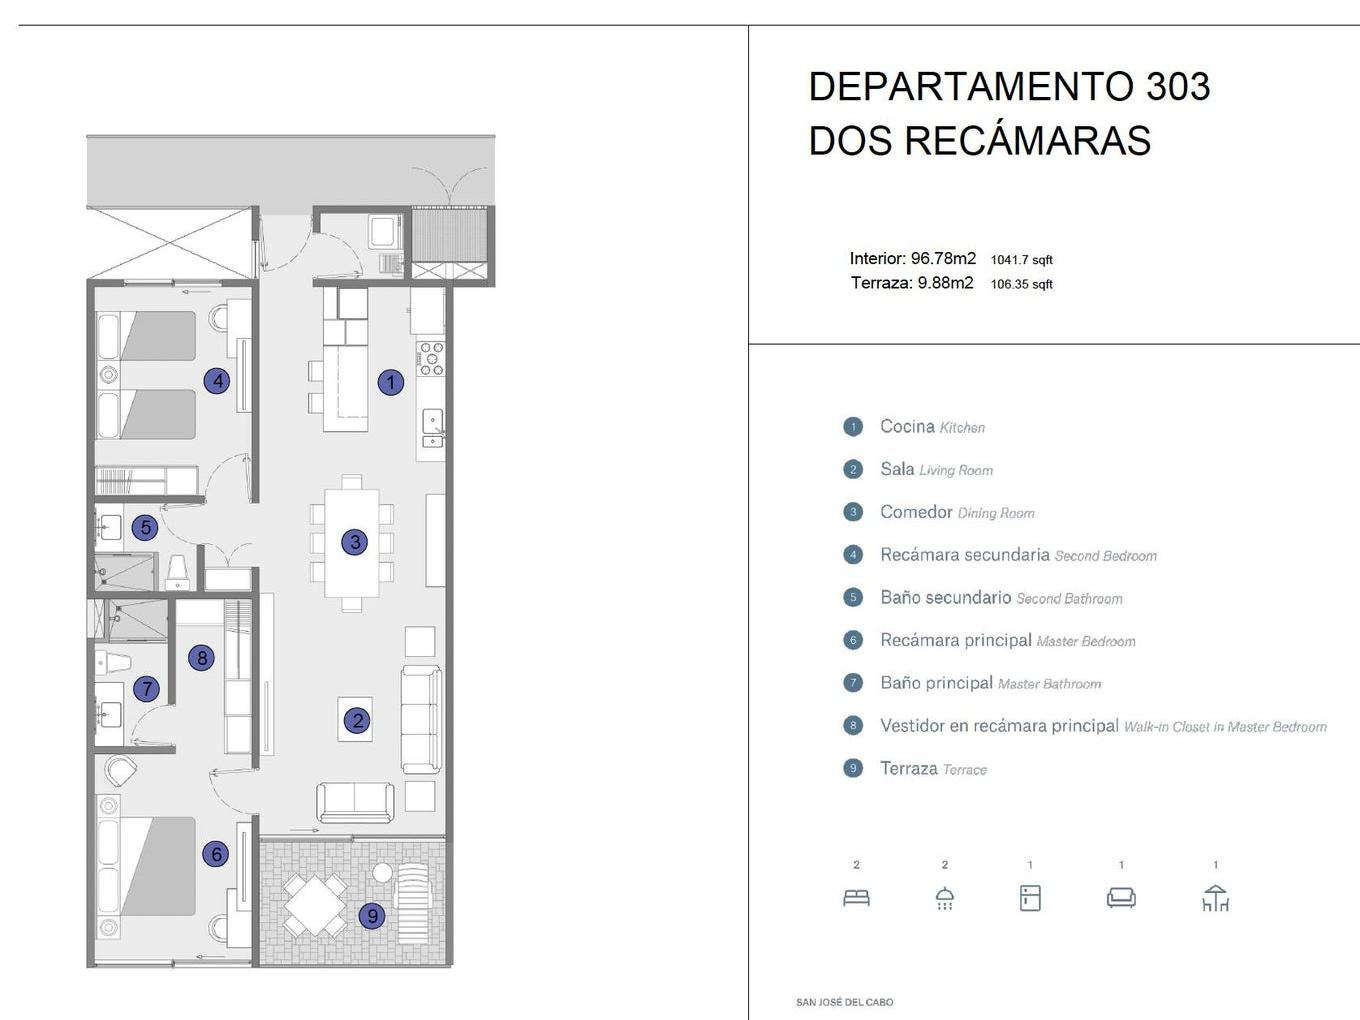Click the Interior 96.78m2 area text

[x=912, y=259]
